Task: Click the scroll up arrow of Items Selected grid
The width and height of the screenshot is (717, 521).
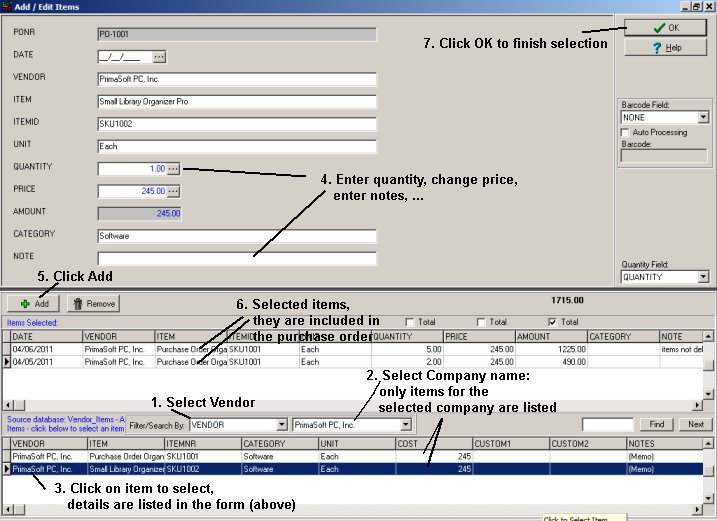Action: pos(708,337)
